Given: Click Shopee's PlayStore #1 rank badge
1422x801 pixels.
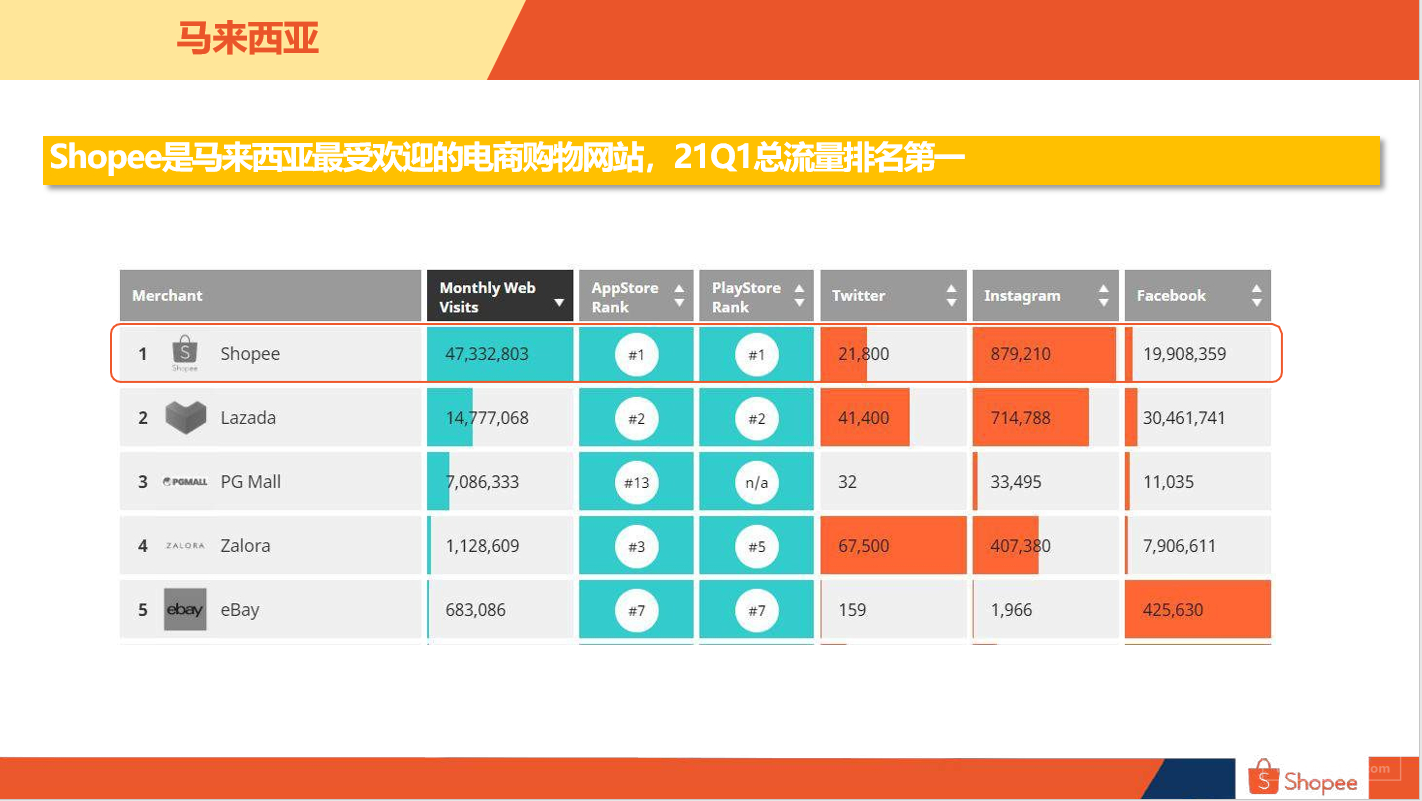Looking at the screenshot, I should 757,354.
